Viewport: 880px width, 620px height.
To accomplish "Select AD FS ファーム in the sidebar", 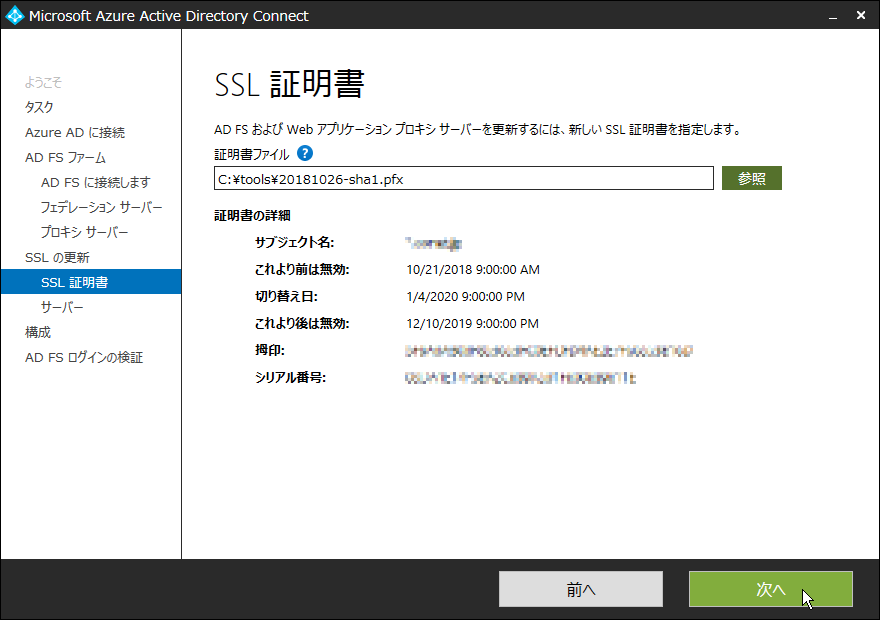I will coord(65,158).
